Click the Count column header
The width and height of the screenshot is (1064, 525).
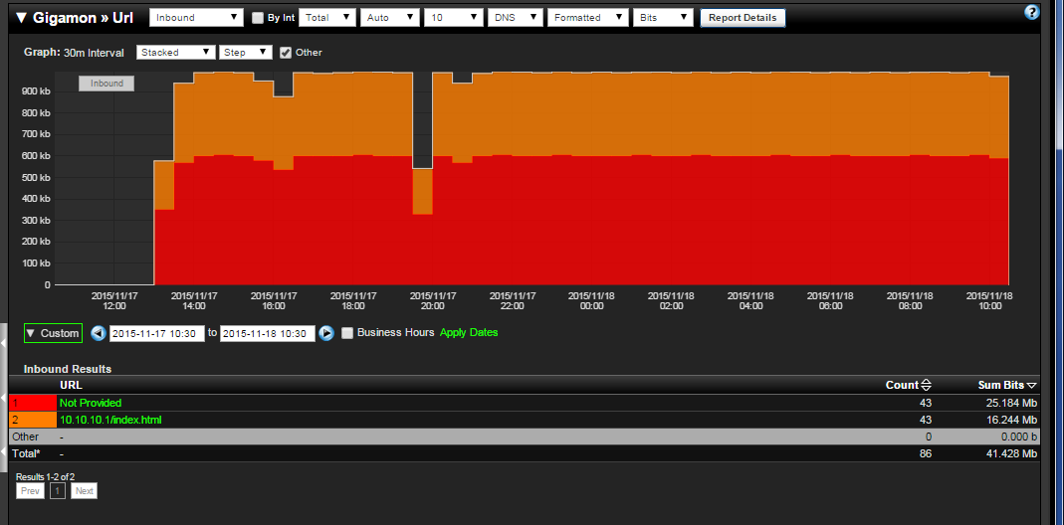pyautogui.click(x=902, y=385)
